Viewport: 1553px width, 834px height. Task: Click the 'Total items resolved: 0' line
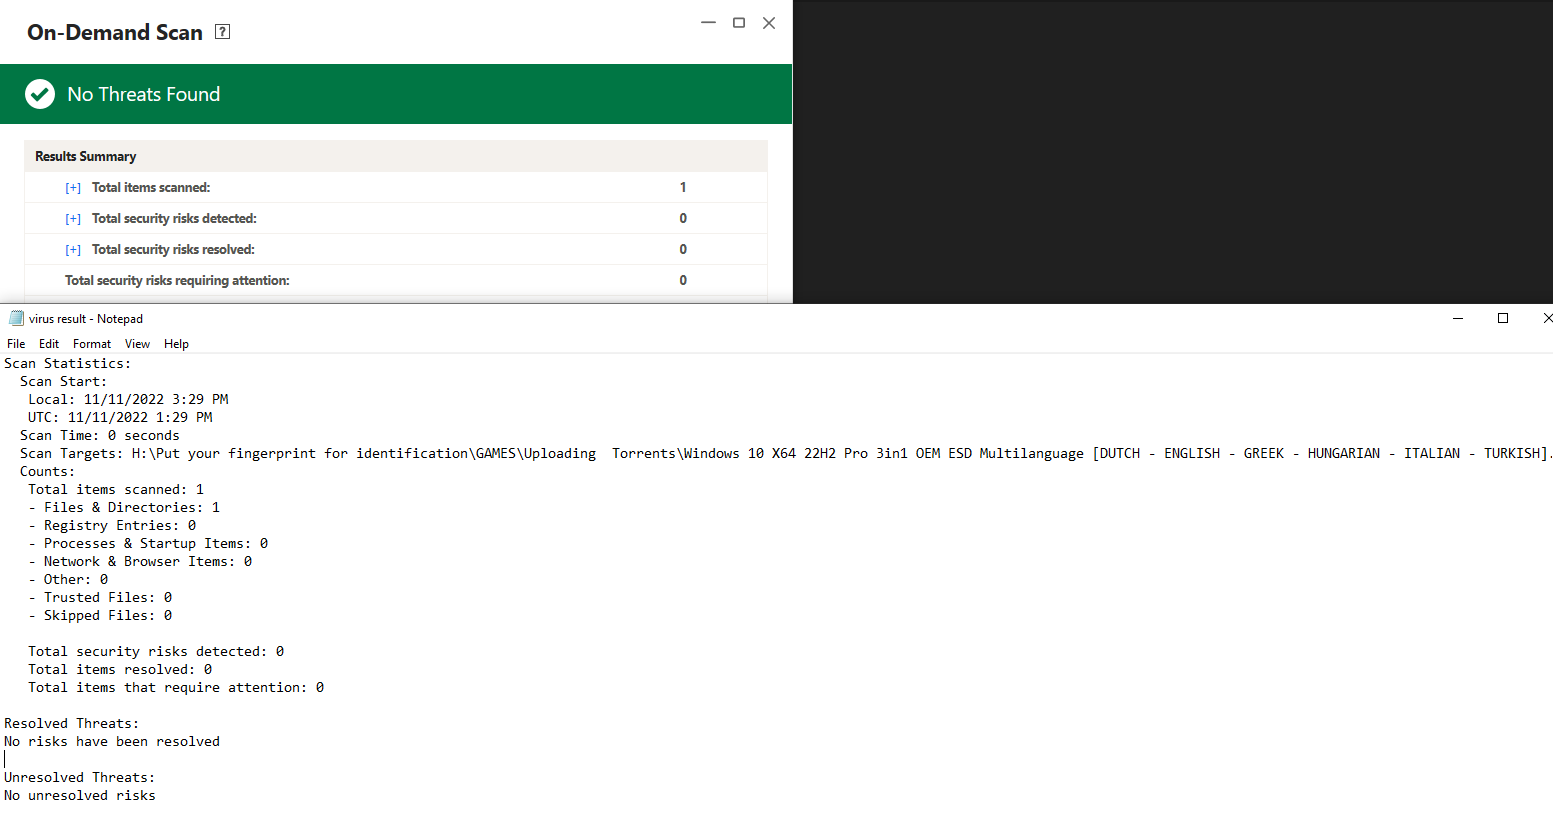click(120, 670)
